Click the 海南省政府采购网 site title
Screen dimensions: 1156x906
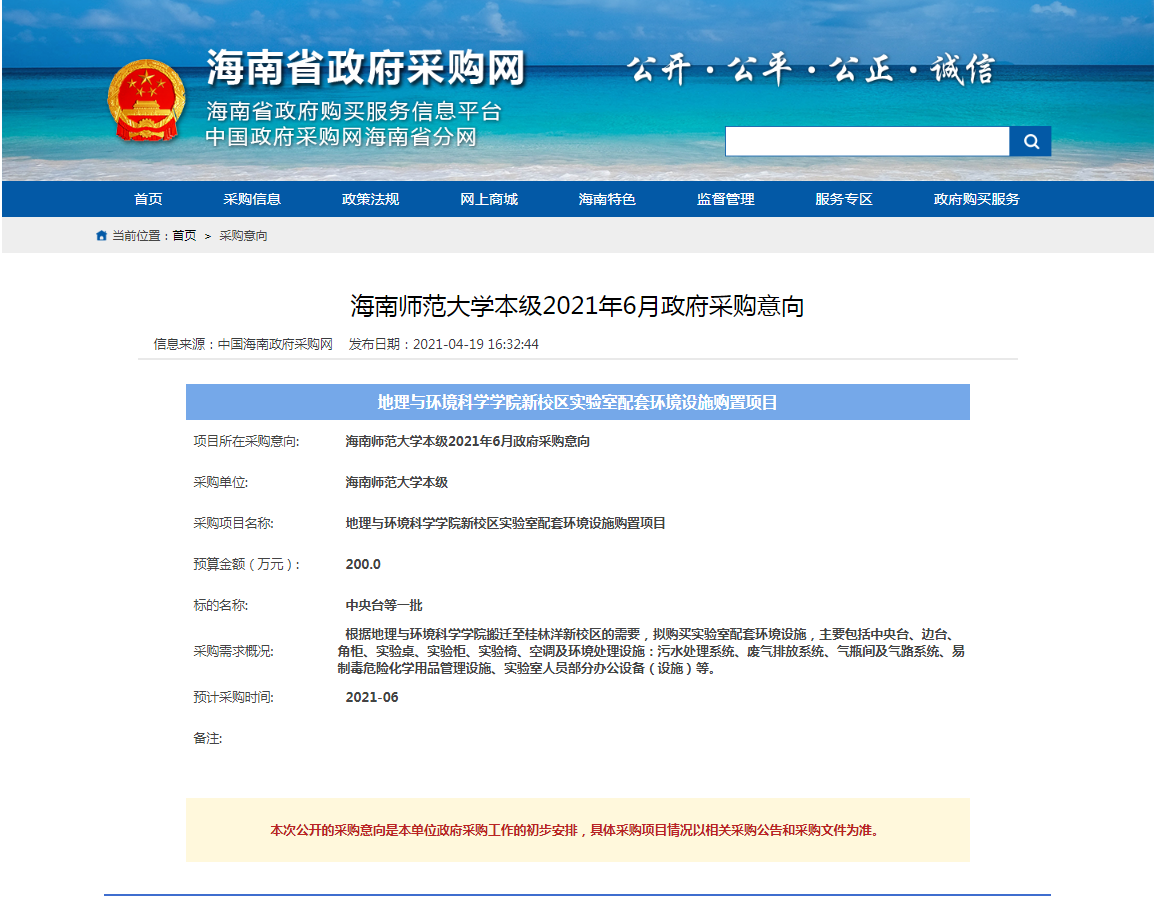pyautogui.click(x=366, y=69)
